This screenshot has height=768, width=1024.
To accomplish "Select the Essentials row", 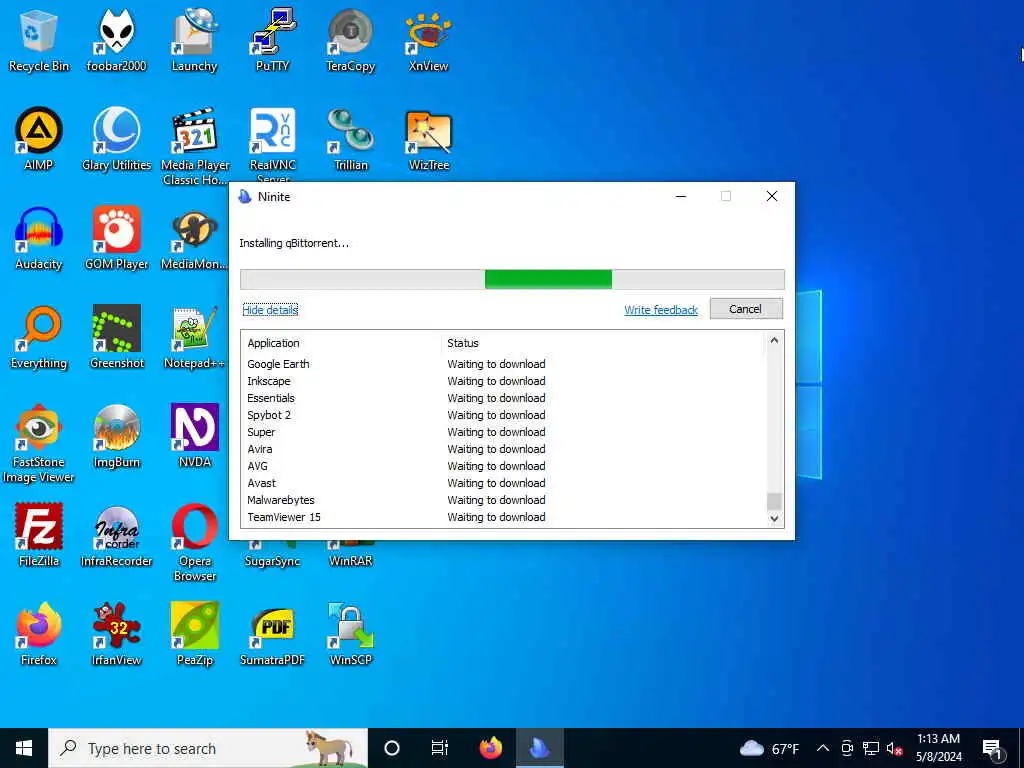I will tap(504, 398).
